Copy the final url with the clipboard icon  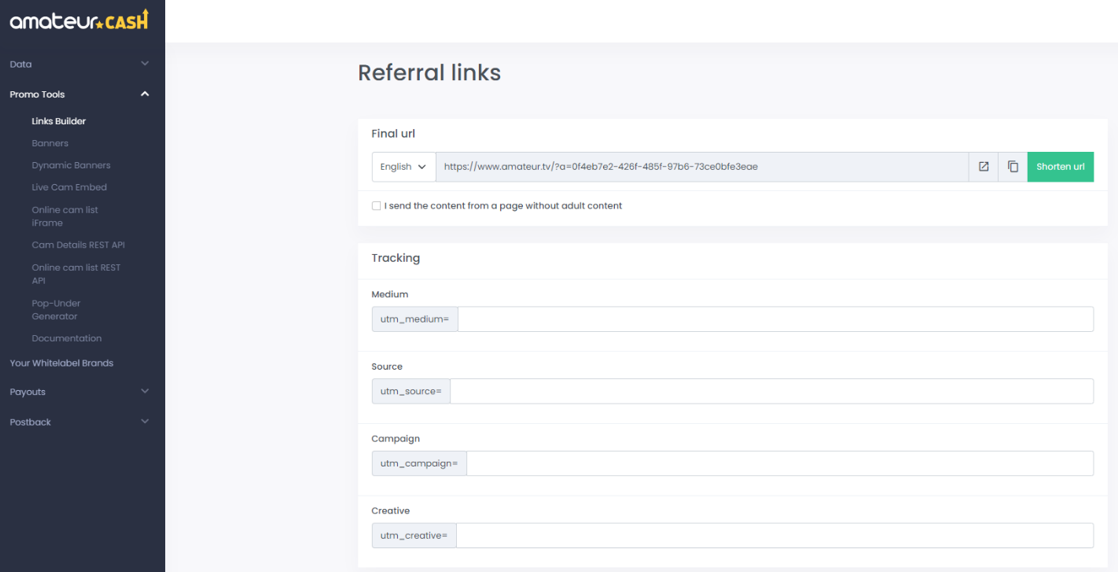click(1013, 166)
